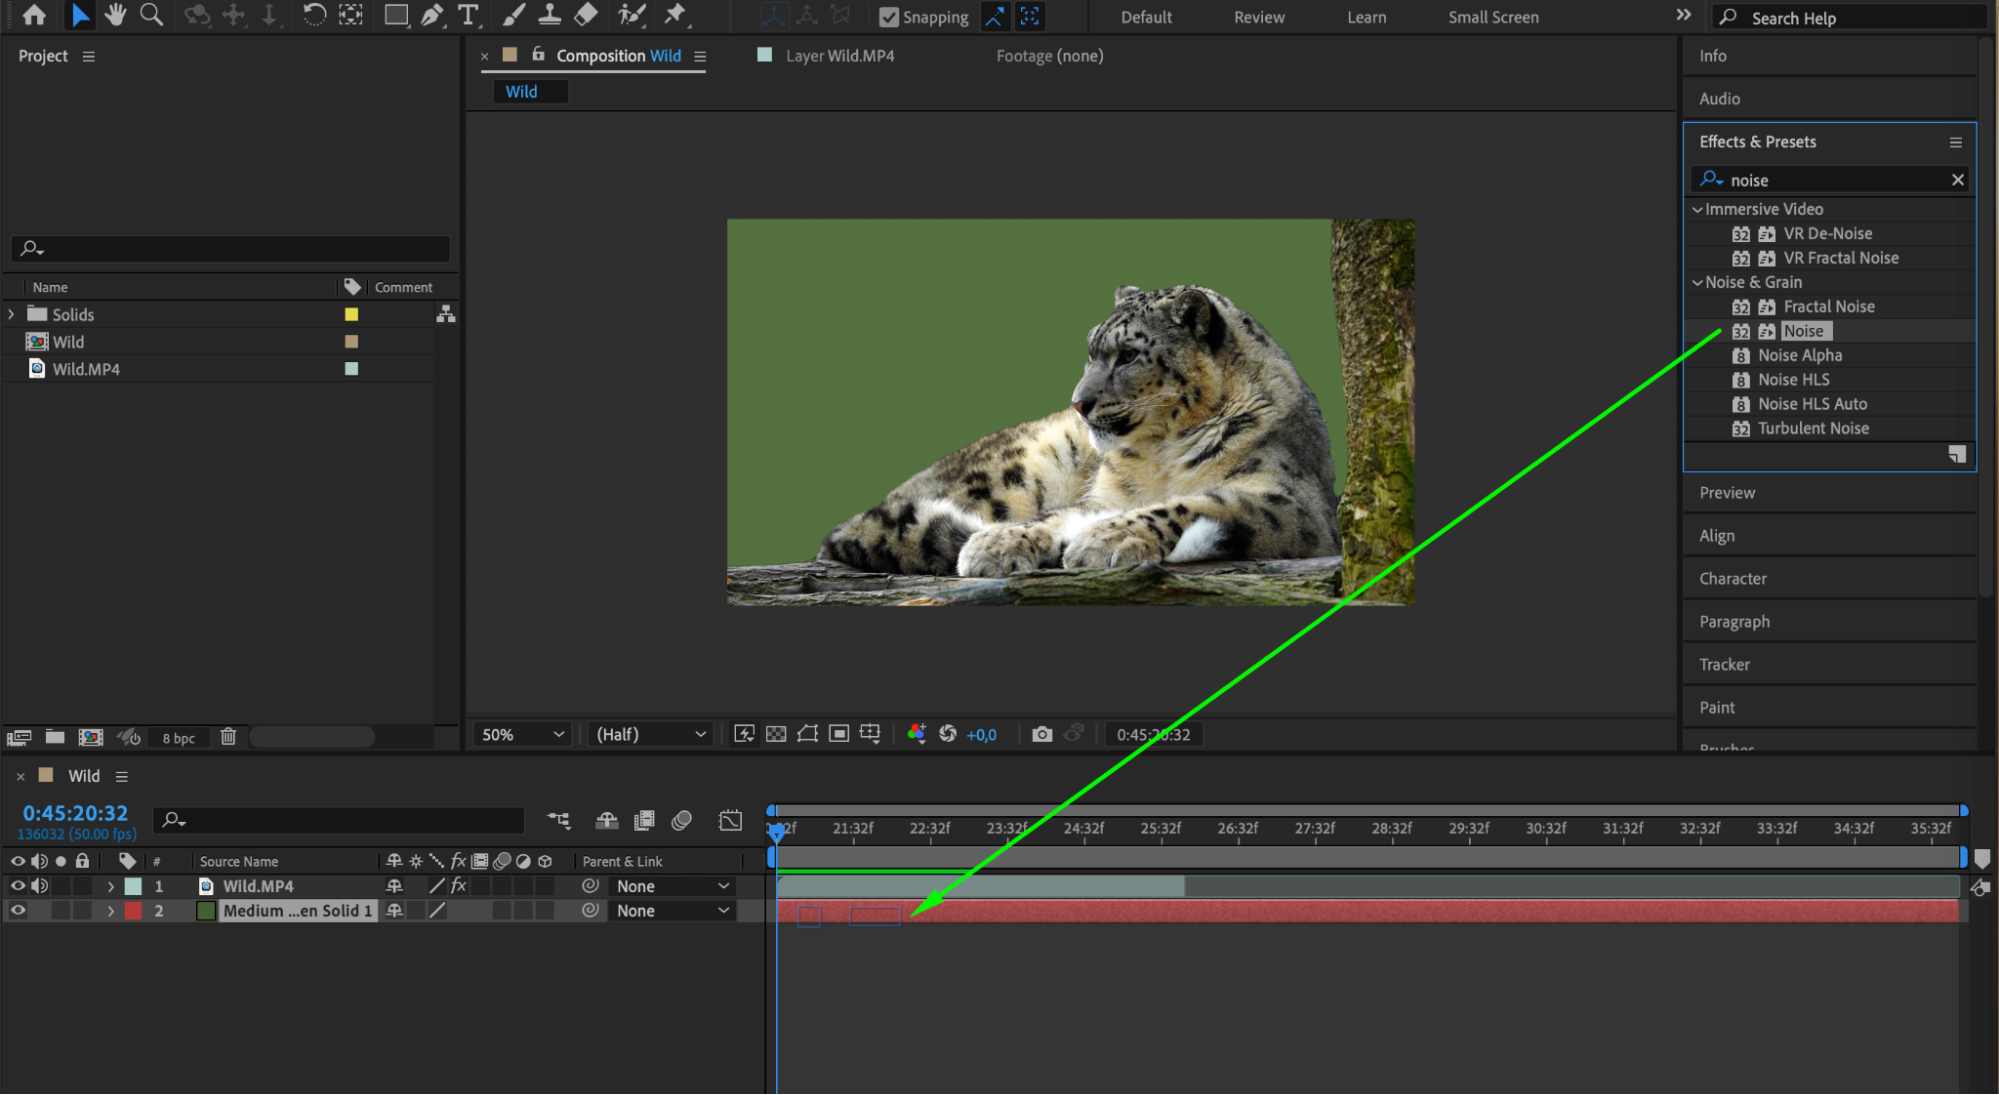Take snapshot with camera icon

tap(1042, 734)
